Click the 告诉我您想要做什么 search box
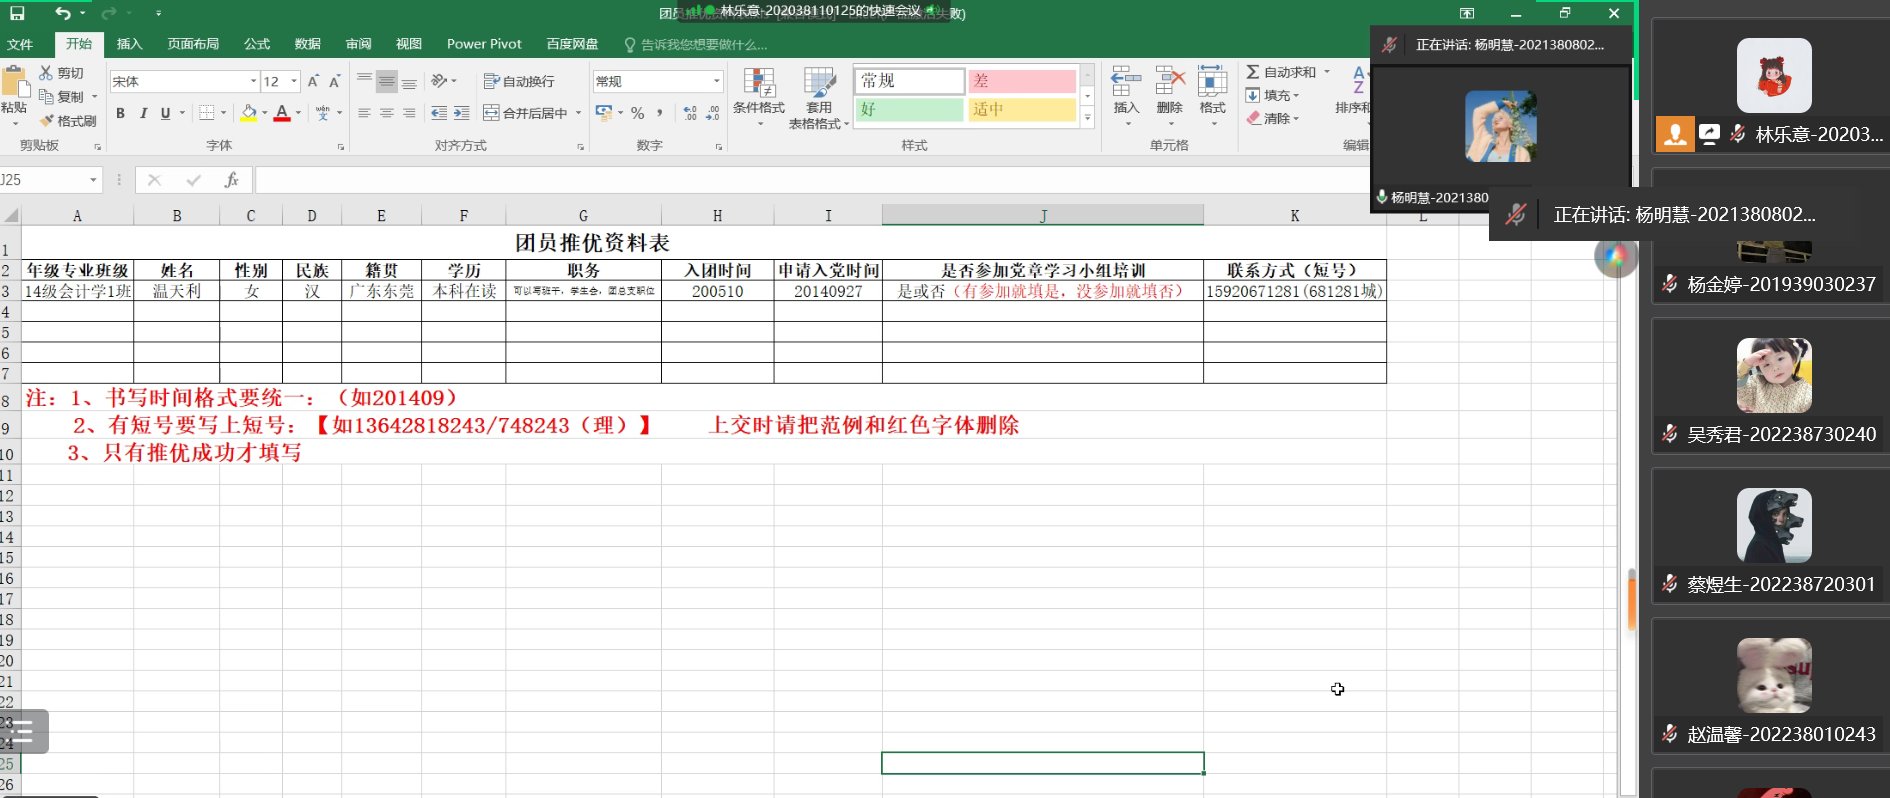This screenshot has height=798, width=1890. click(696, 44)
